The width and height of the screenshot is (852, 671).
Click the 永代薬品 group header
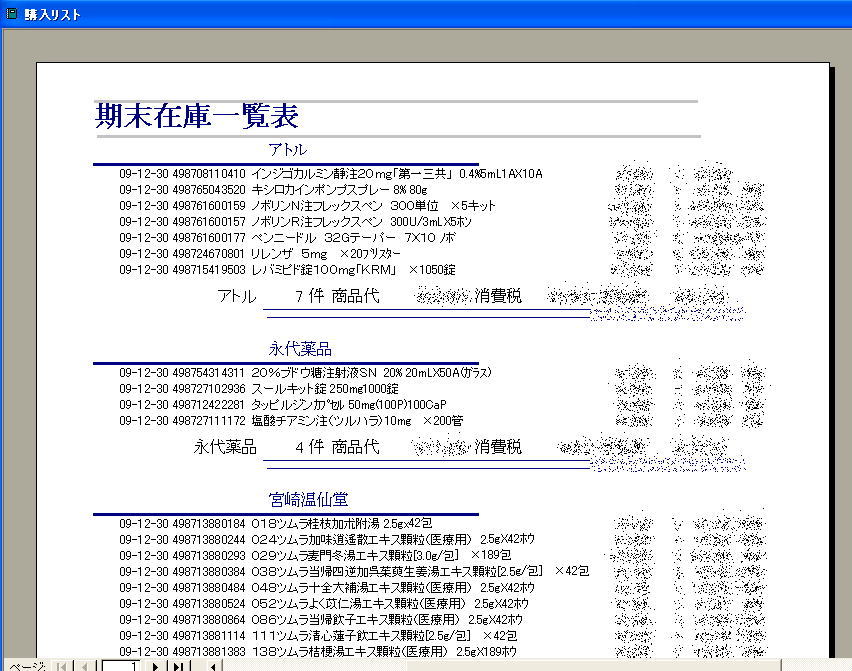tap(300, 349)
